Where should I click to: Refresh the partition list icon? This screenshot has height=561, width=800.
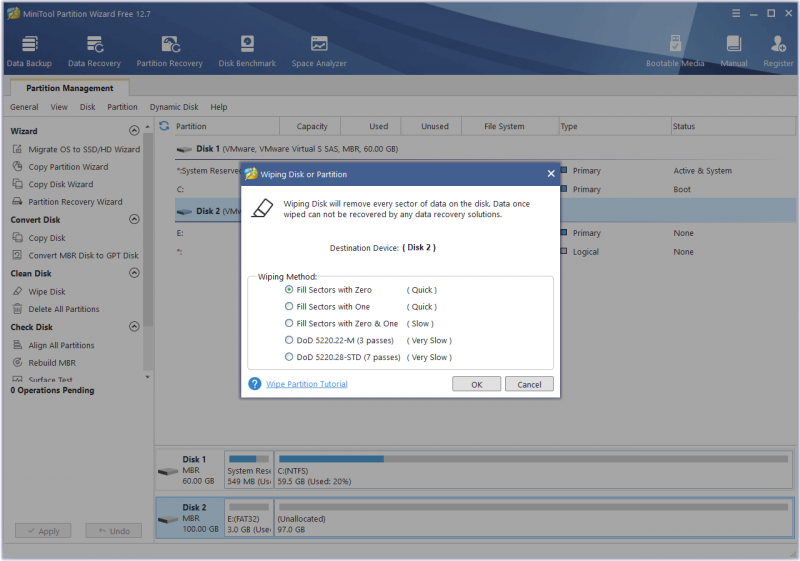[x=164, y=125]
